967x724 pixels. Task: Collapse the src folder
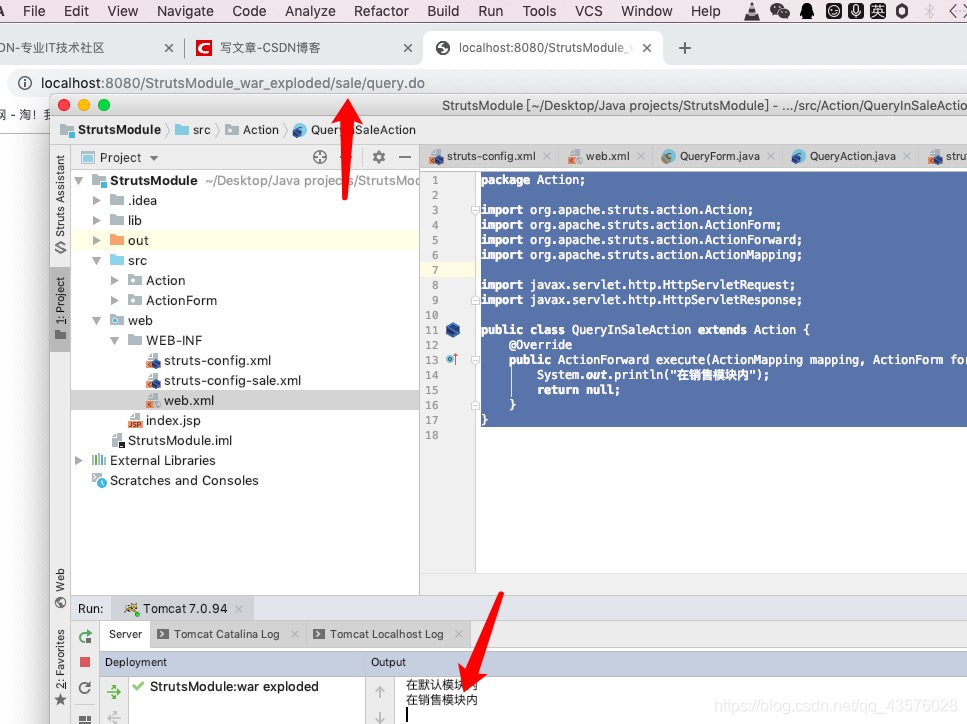[96, 260]
